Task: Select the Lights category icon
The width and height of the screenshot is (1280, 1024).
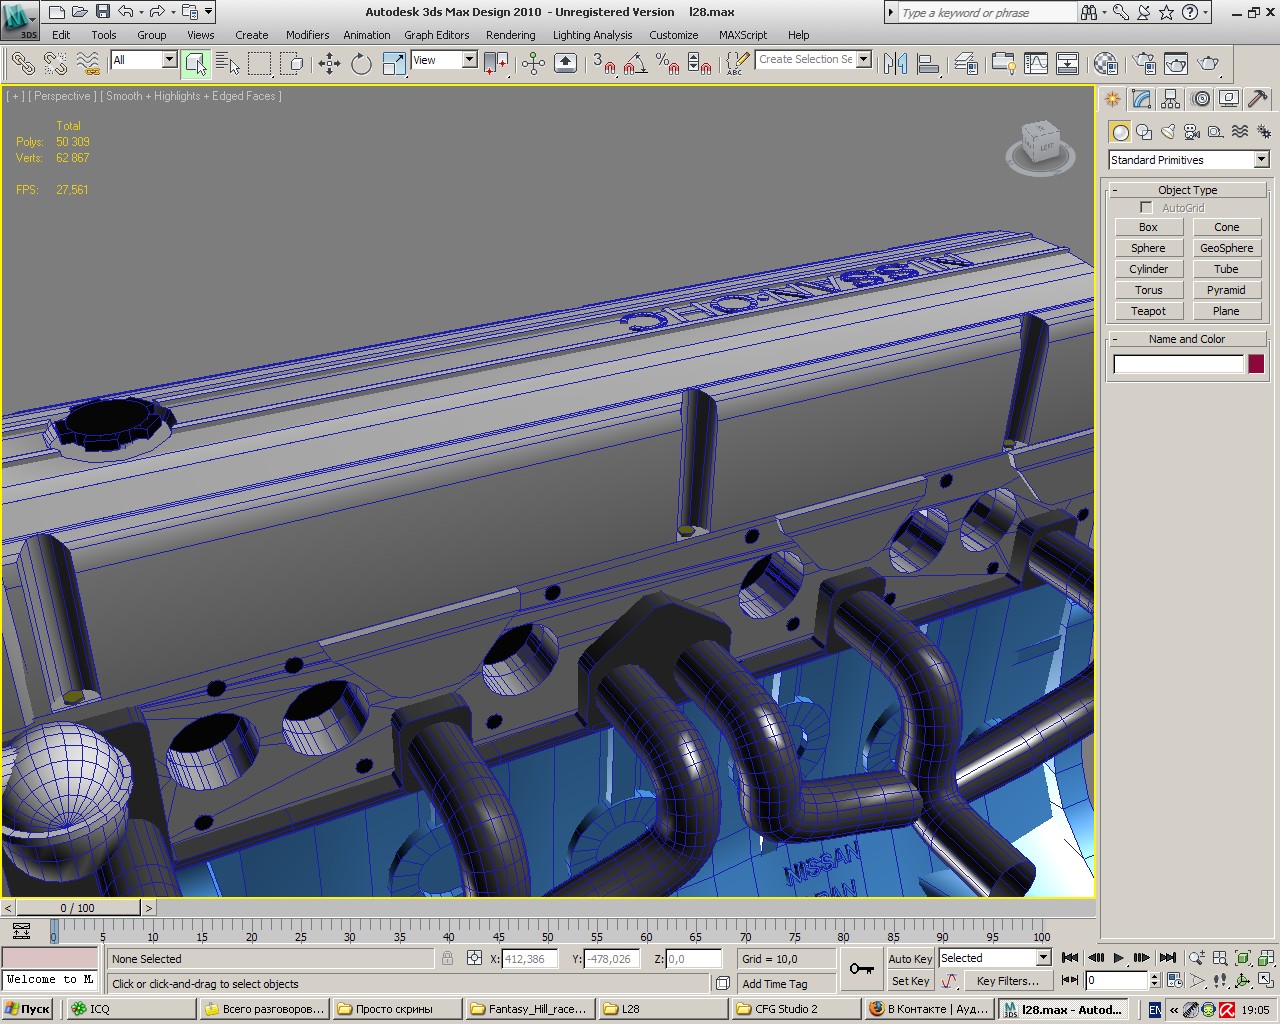Action: [1168, 132]
